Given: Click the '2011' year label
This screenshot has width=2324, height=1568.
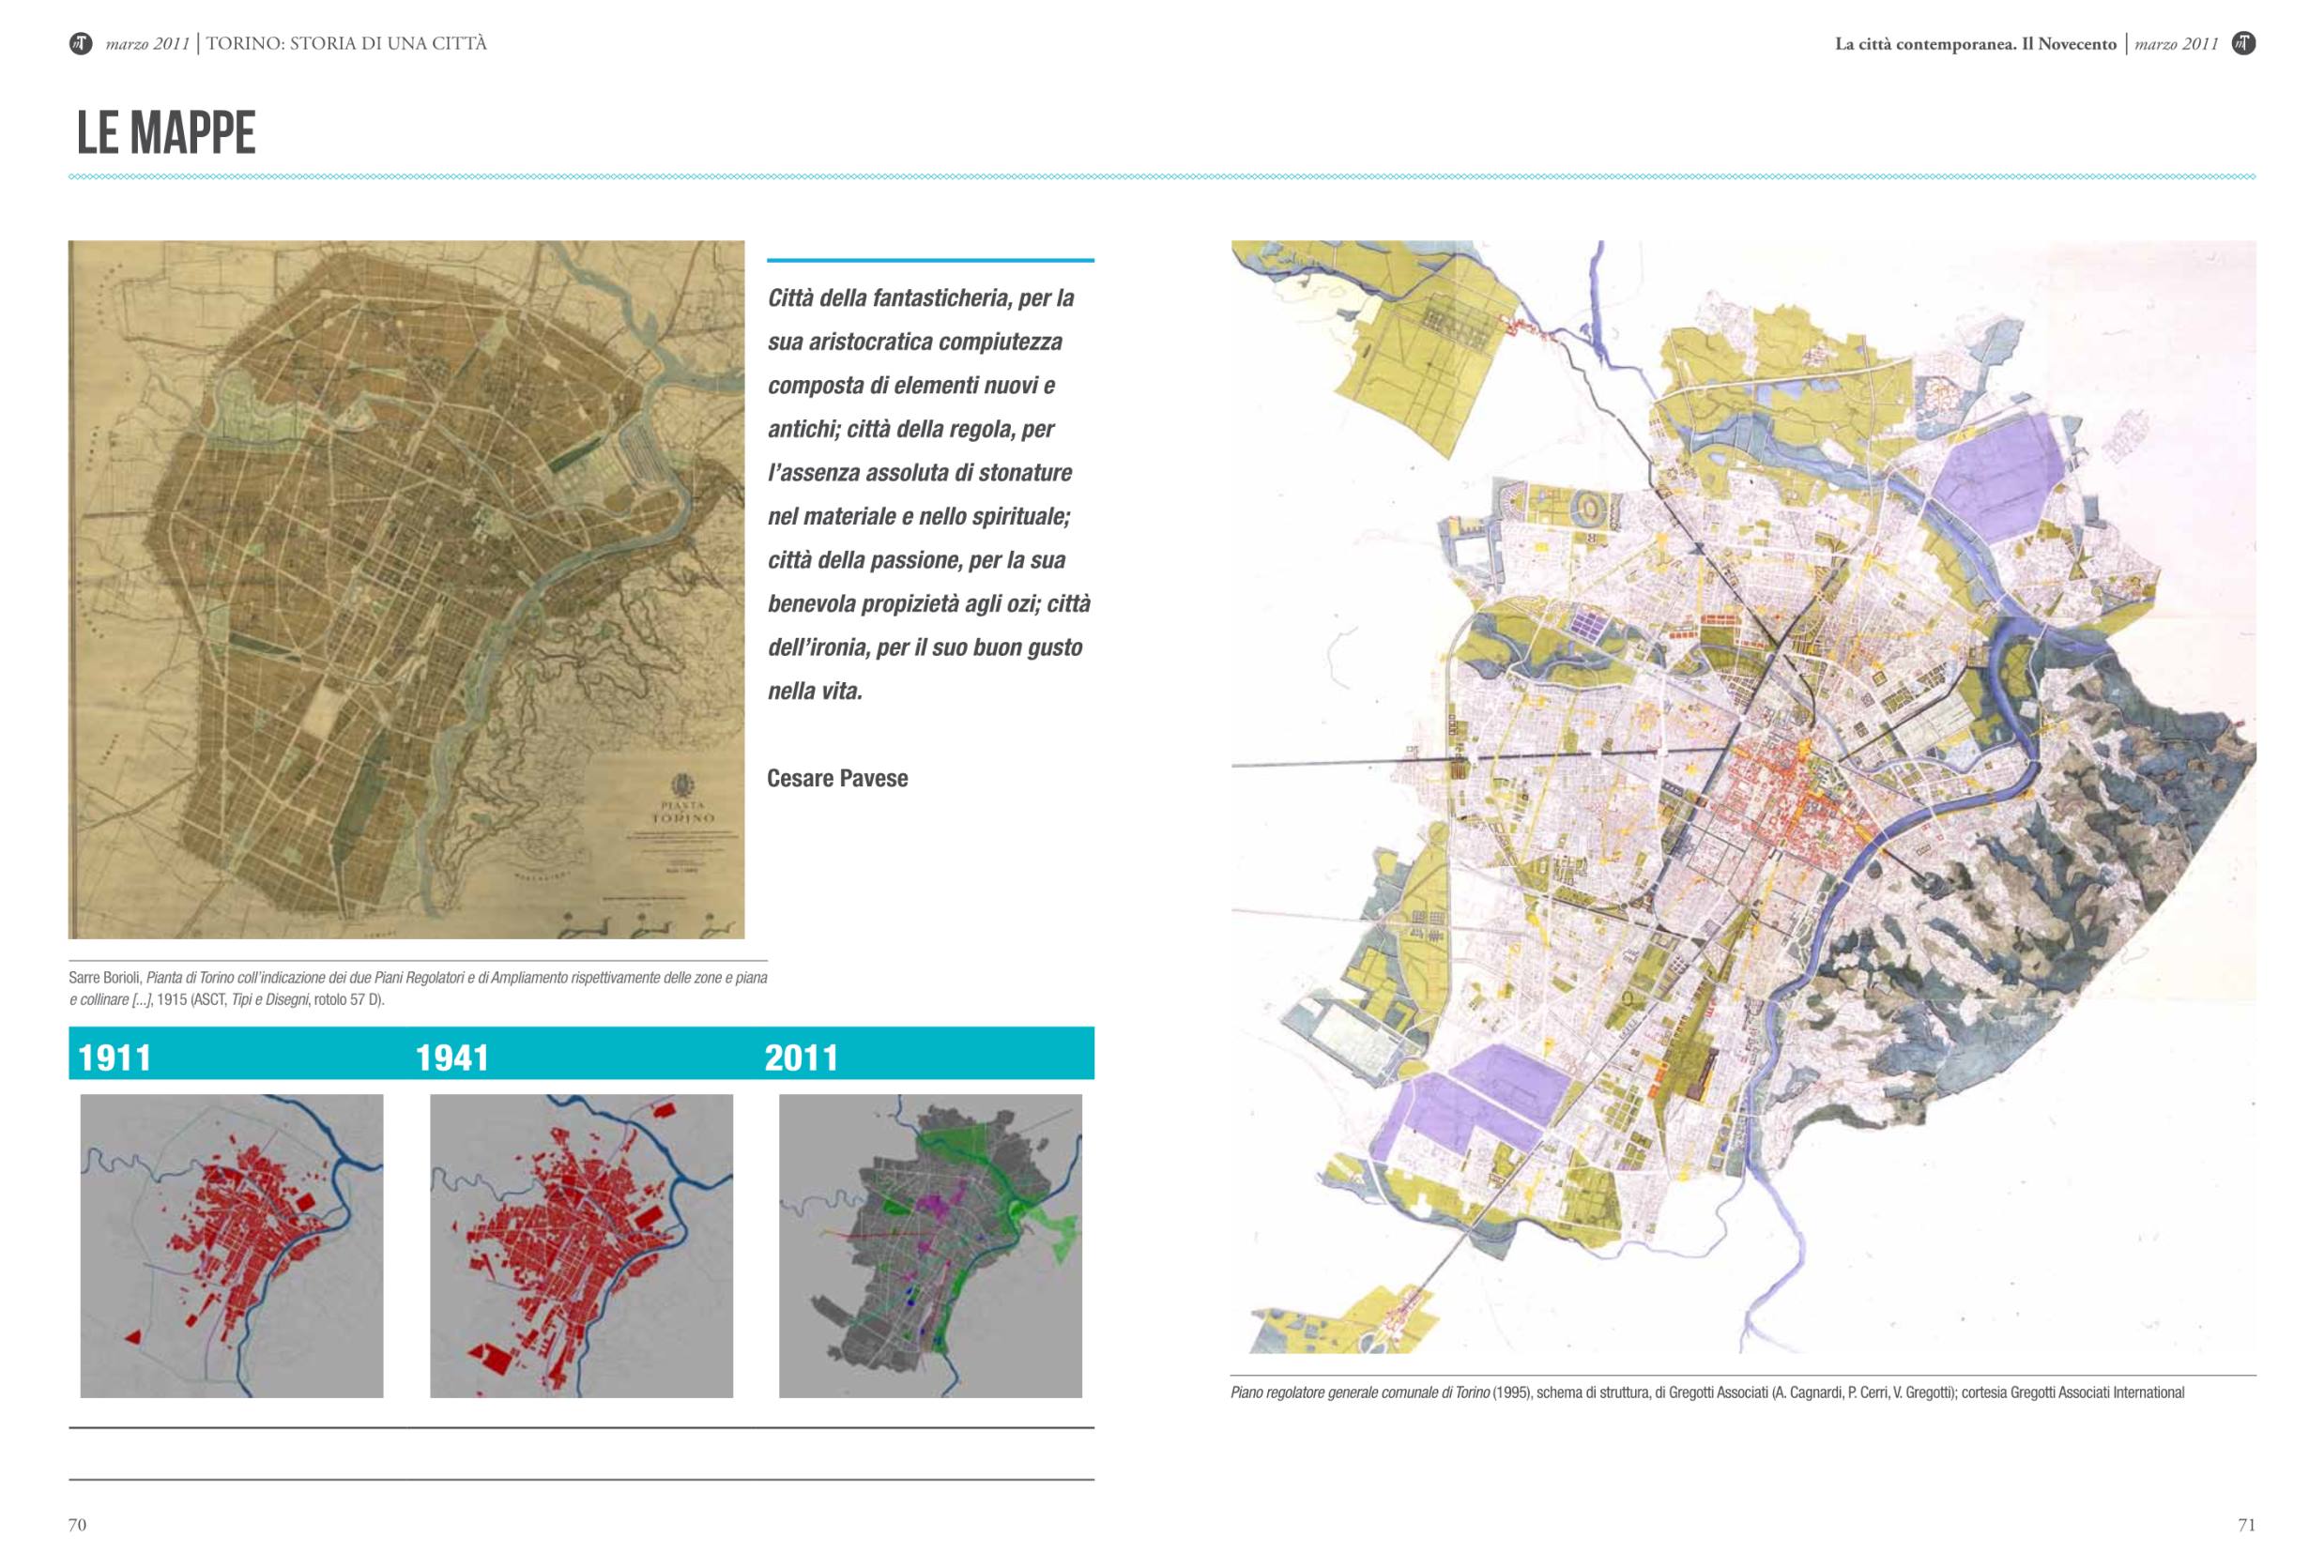Looking at the screenshot, I should point(801,1057).
